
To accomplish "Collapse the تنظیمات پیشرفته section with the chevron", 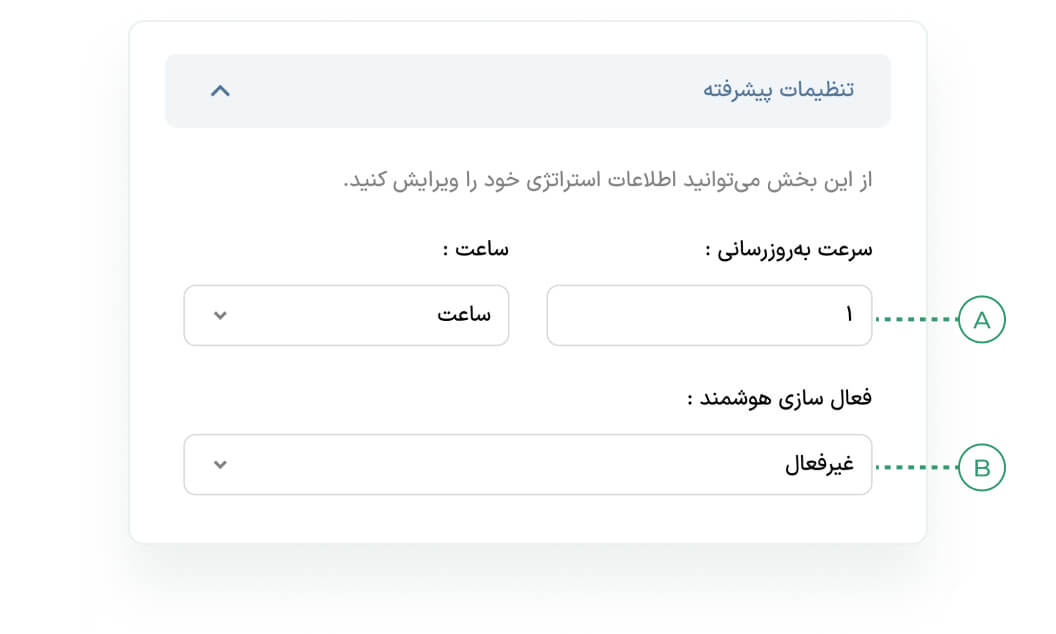I will [x=221, y=90].
